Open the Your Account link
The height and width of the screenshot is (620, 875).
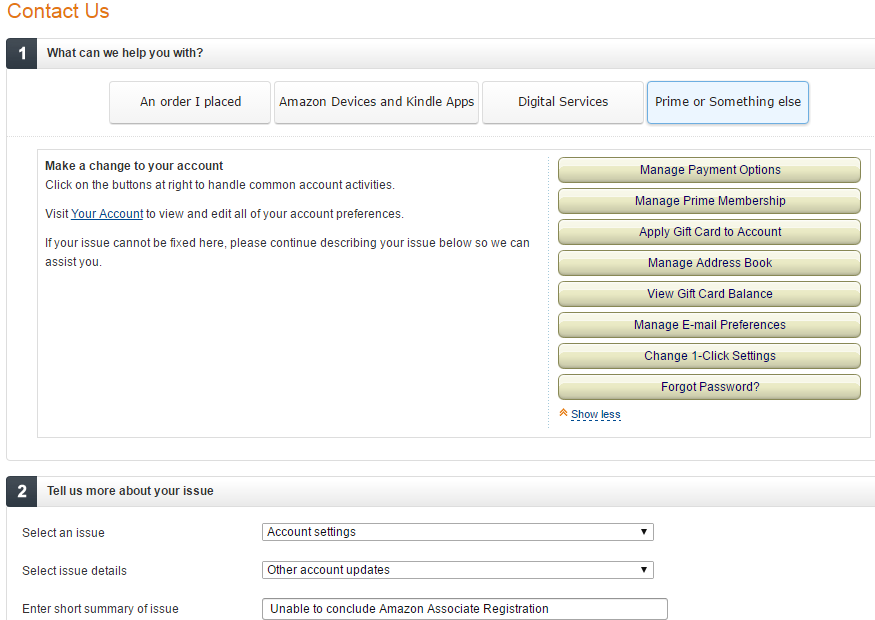[x=107, y=214]
